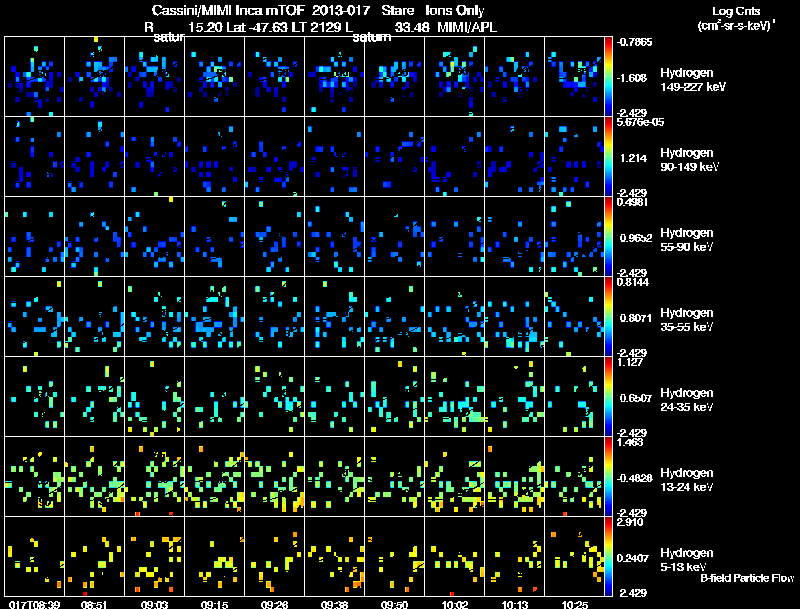Screen dimensions: 800x609
Task: Click the color bar beside Hydrogen 149-227 keV
Action: tap(608, 77)
